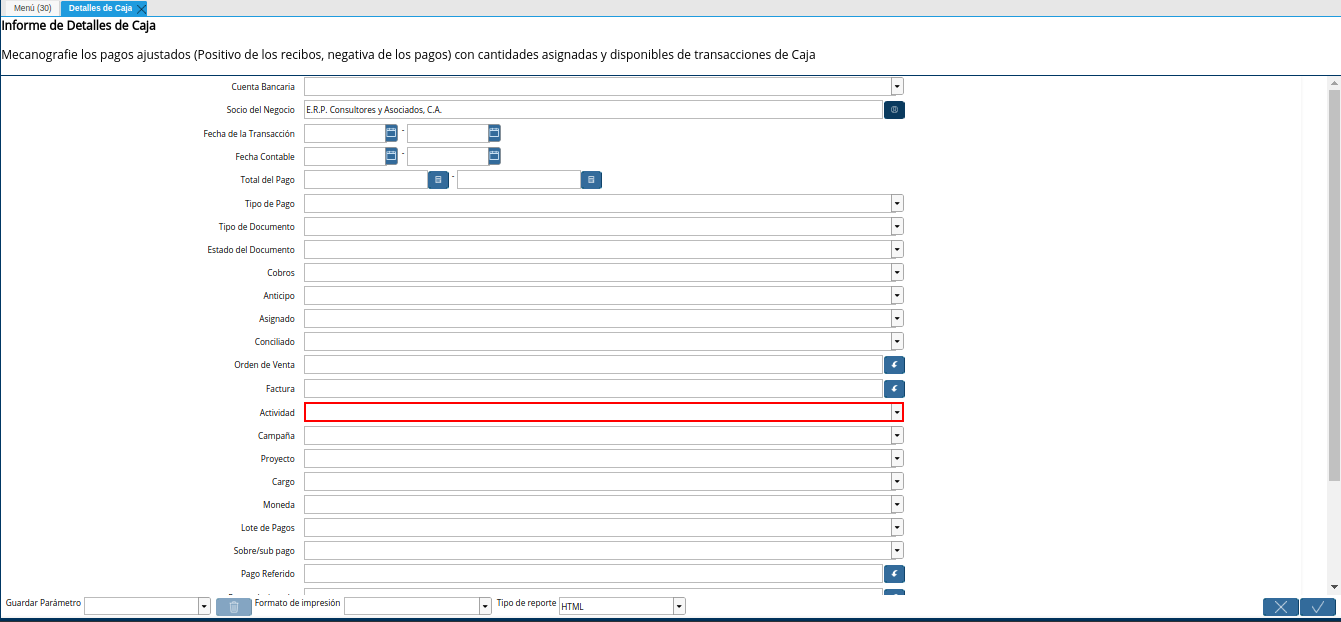Open the search icon for Orden de Venta
The height and width of the screenshot is (622, 1341).
point(893,364)
